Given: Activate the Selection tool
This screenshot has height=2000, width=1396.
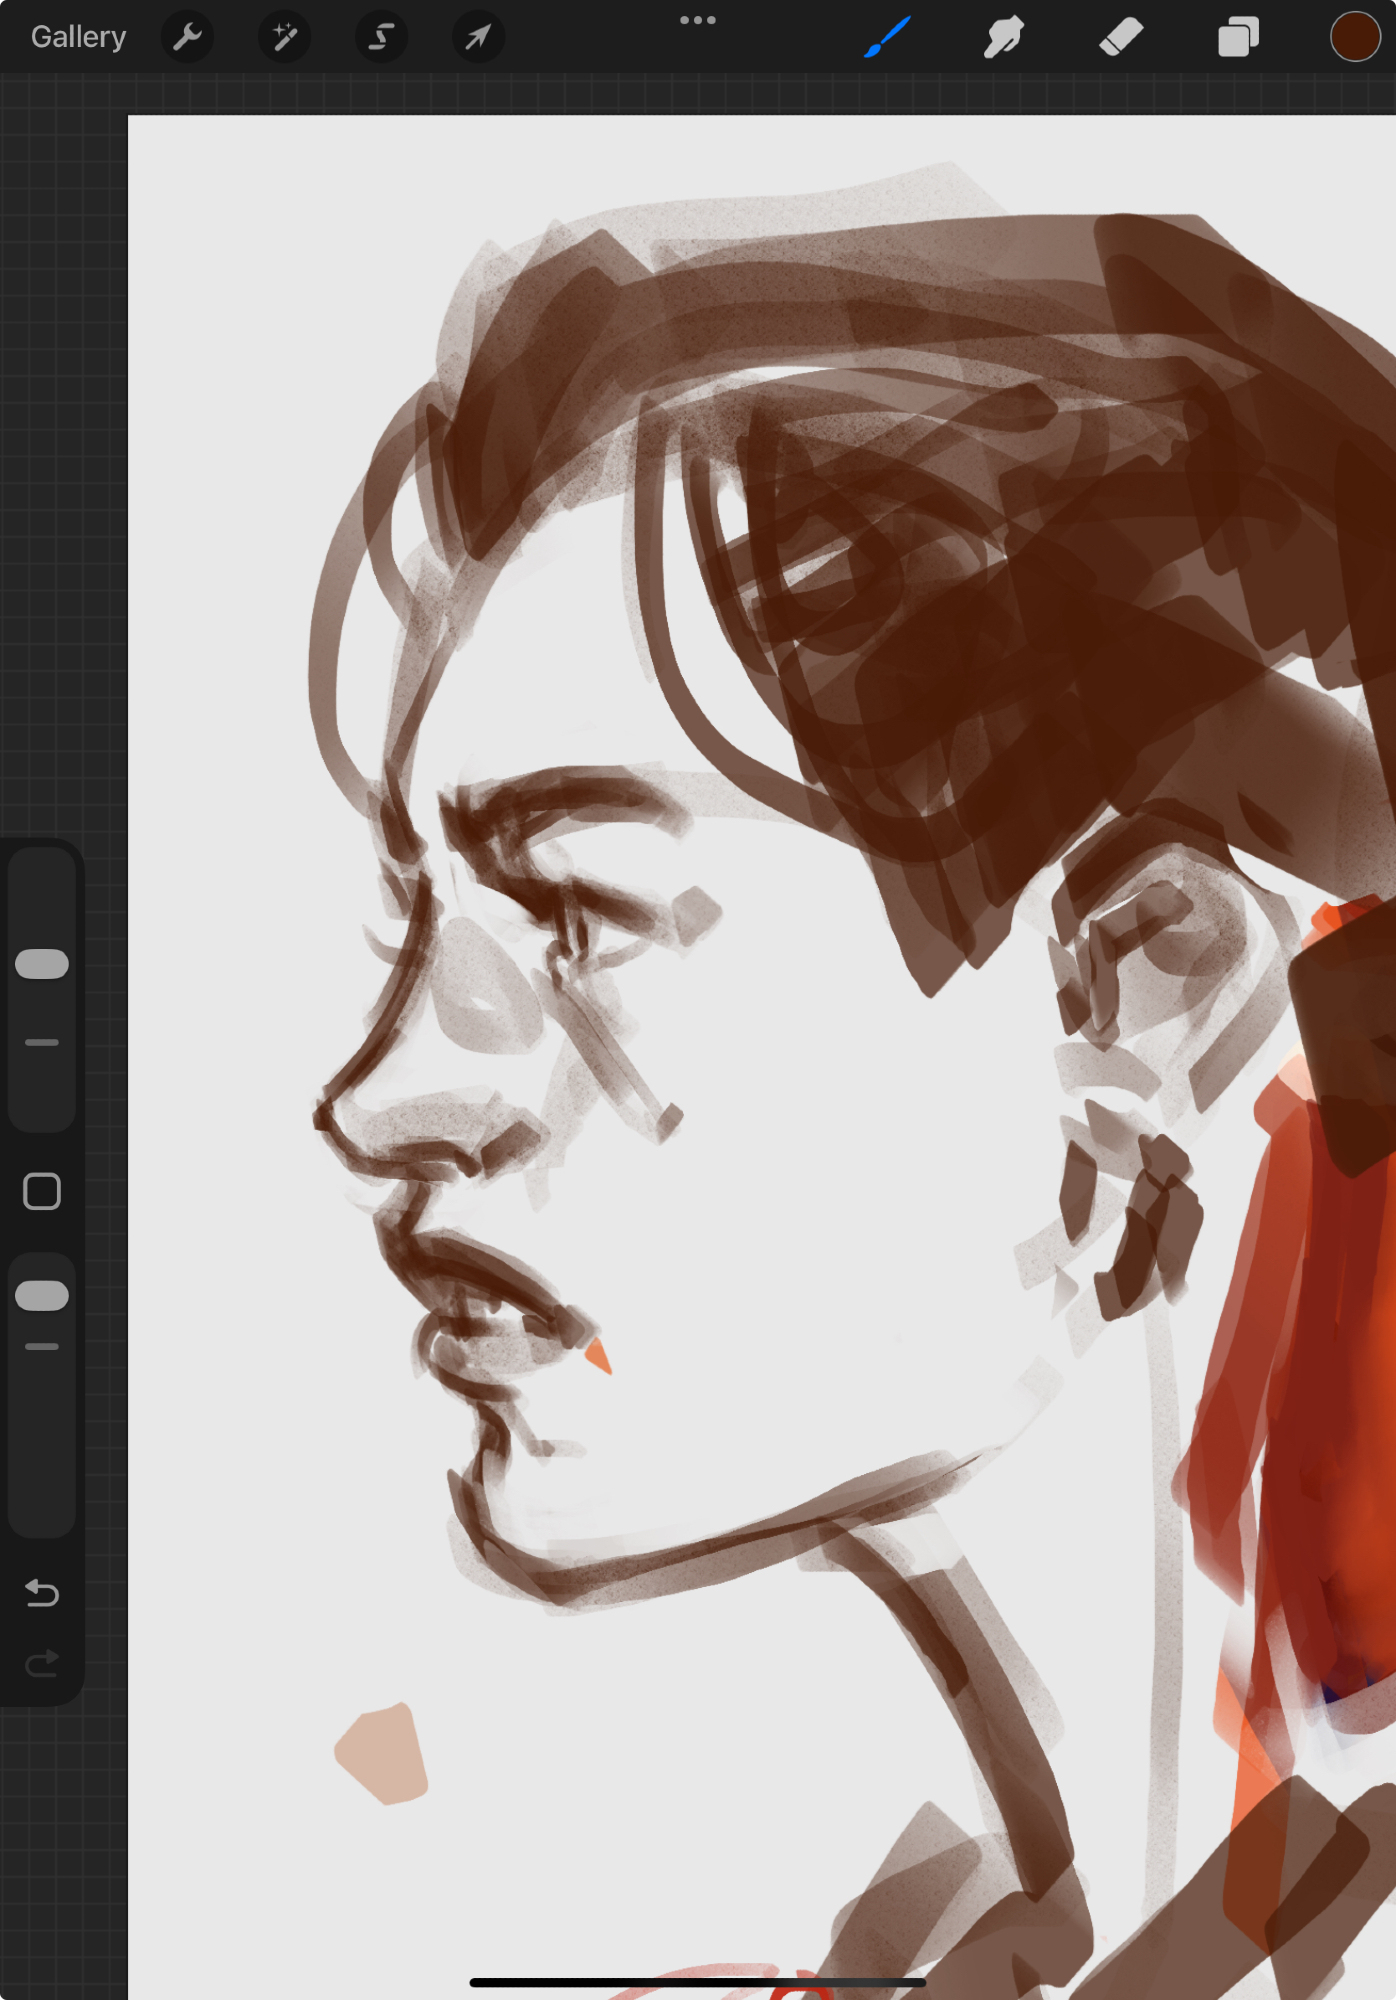Looking at the screenshot, I should [x=381, y=38].
